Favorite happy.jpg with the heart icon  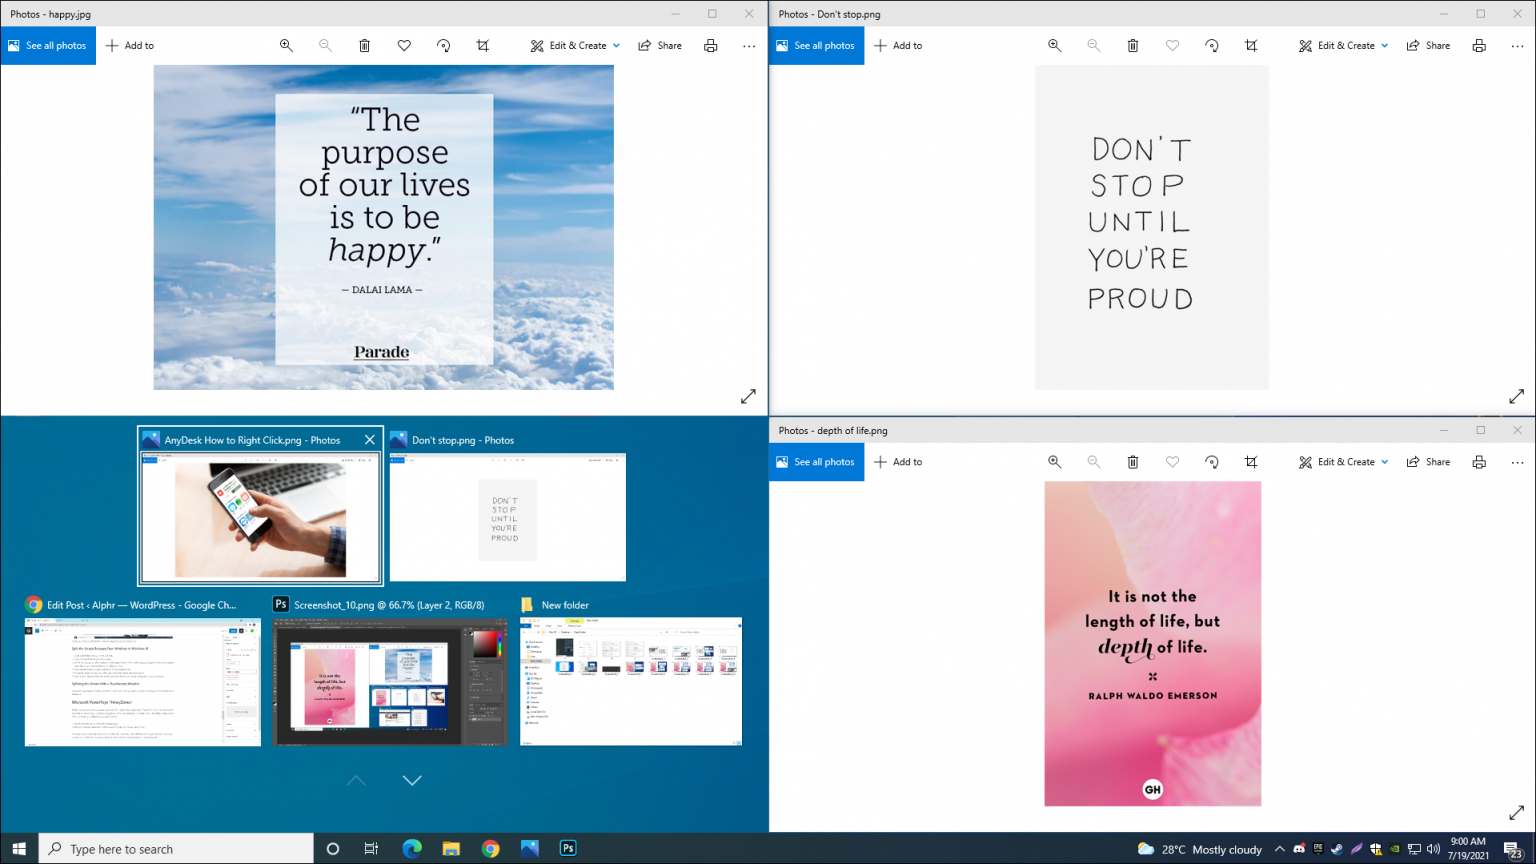404,45
